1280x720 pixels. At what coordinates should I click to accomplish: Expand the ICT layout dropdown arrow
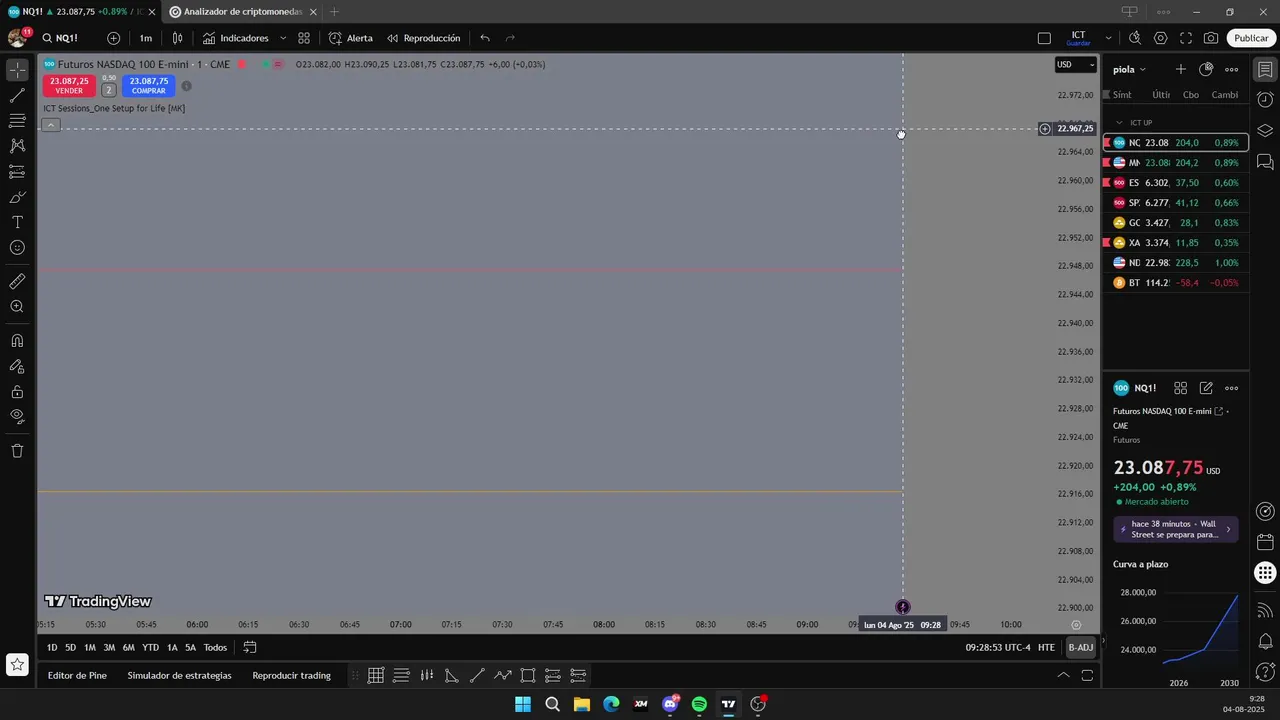(1108, 38)
